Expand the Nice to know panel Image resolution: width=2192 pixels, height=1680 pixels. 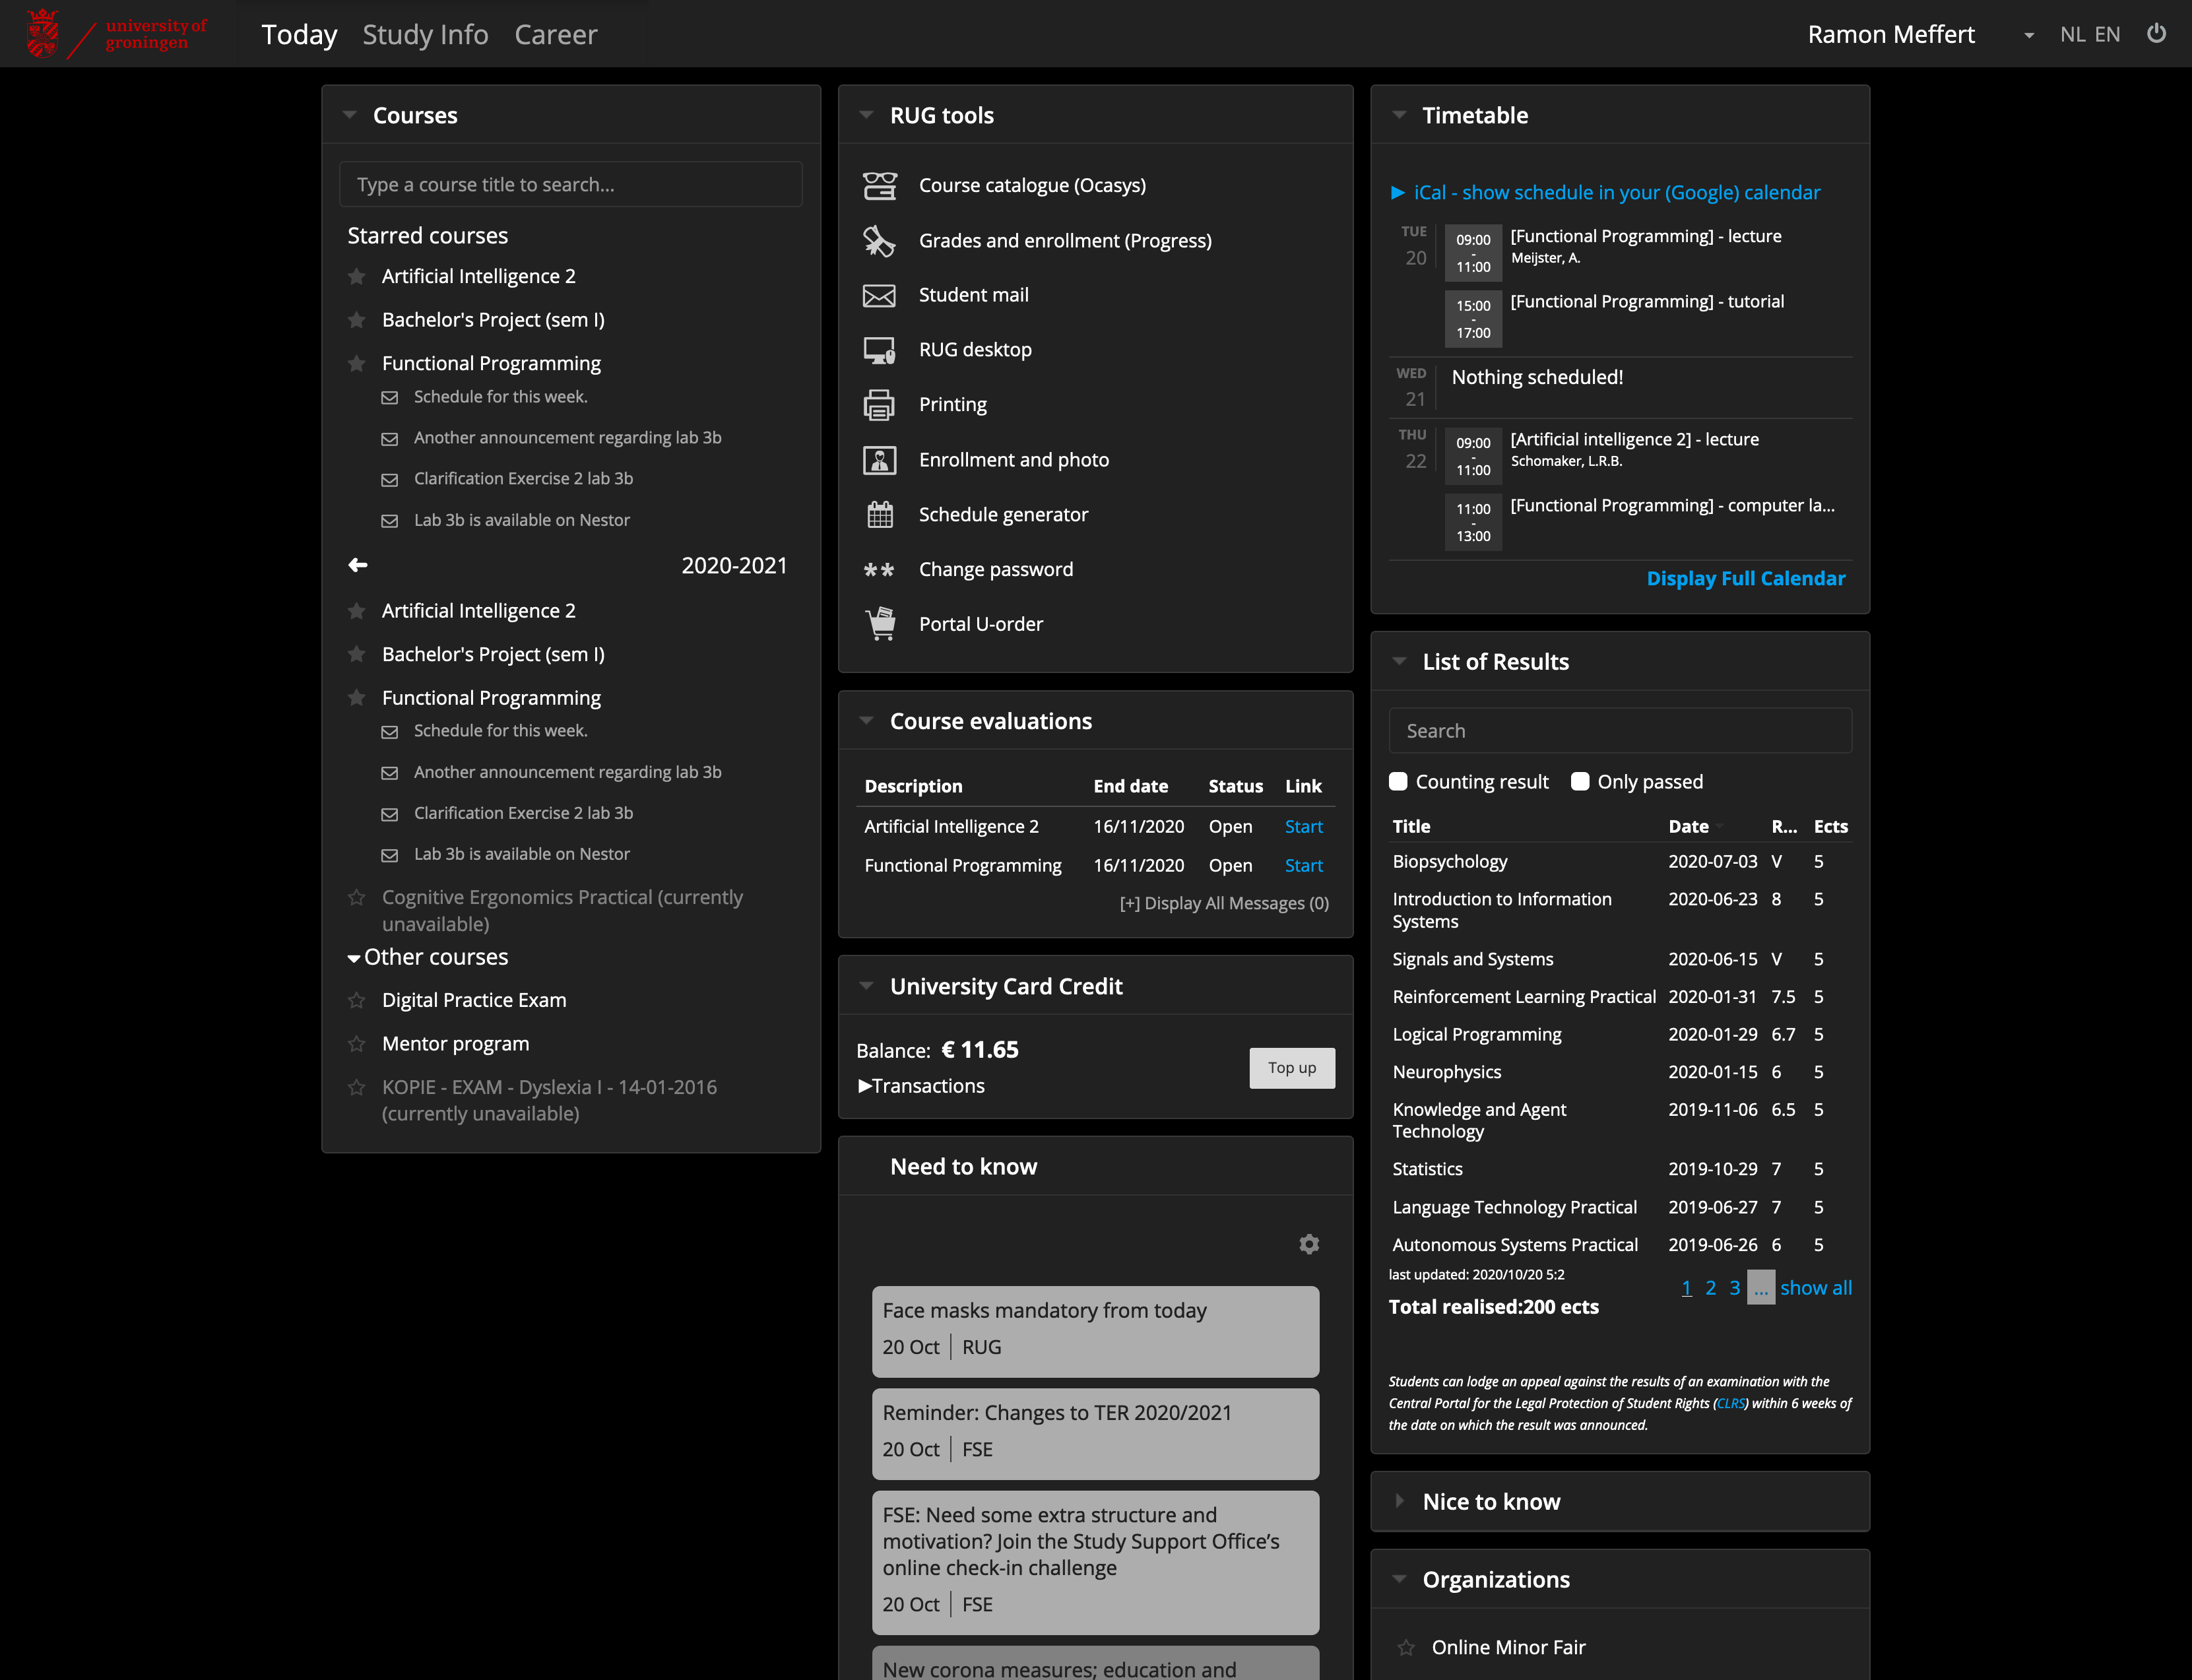pyautogui.click(x=1400, y=1501)
